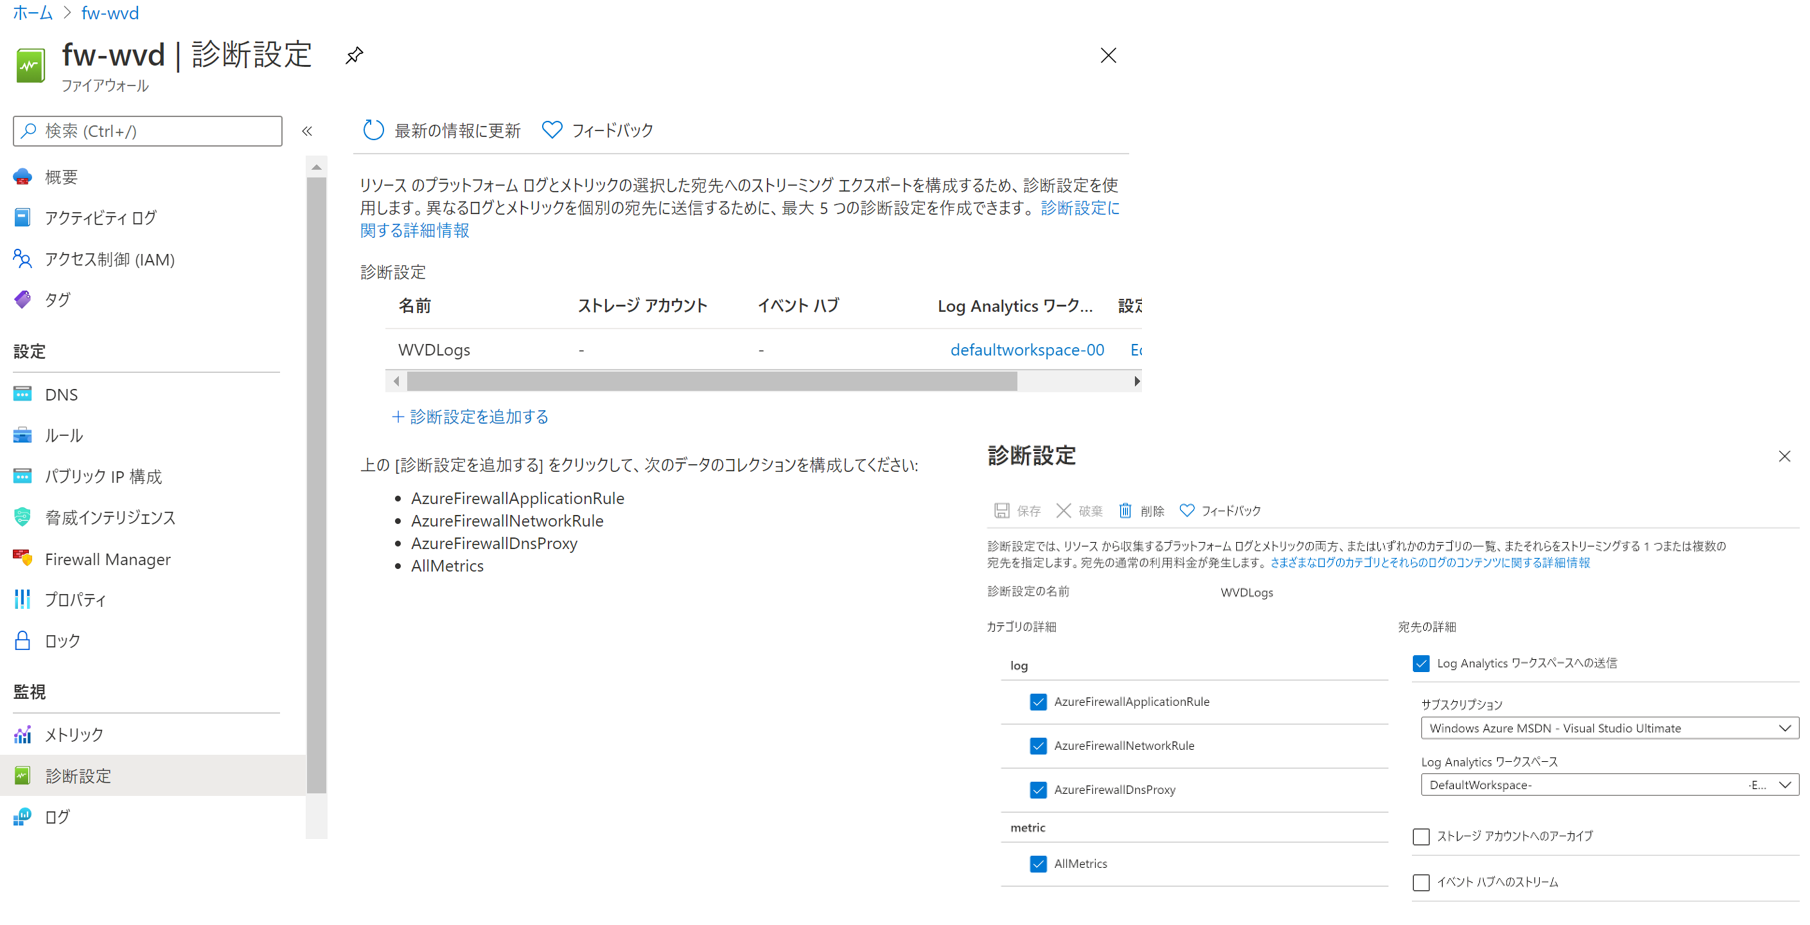This screenshot has height=925, width=1810.
Task: Select the WVDLogs table row name
Action: [x=434, y=350]
